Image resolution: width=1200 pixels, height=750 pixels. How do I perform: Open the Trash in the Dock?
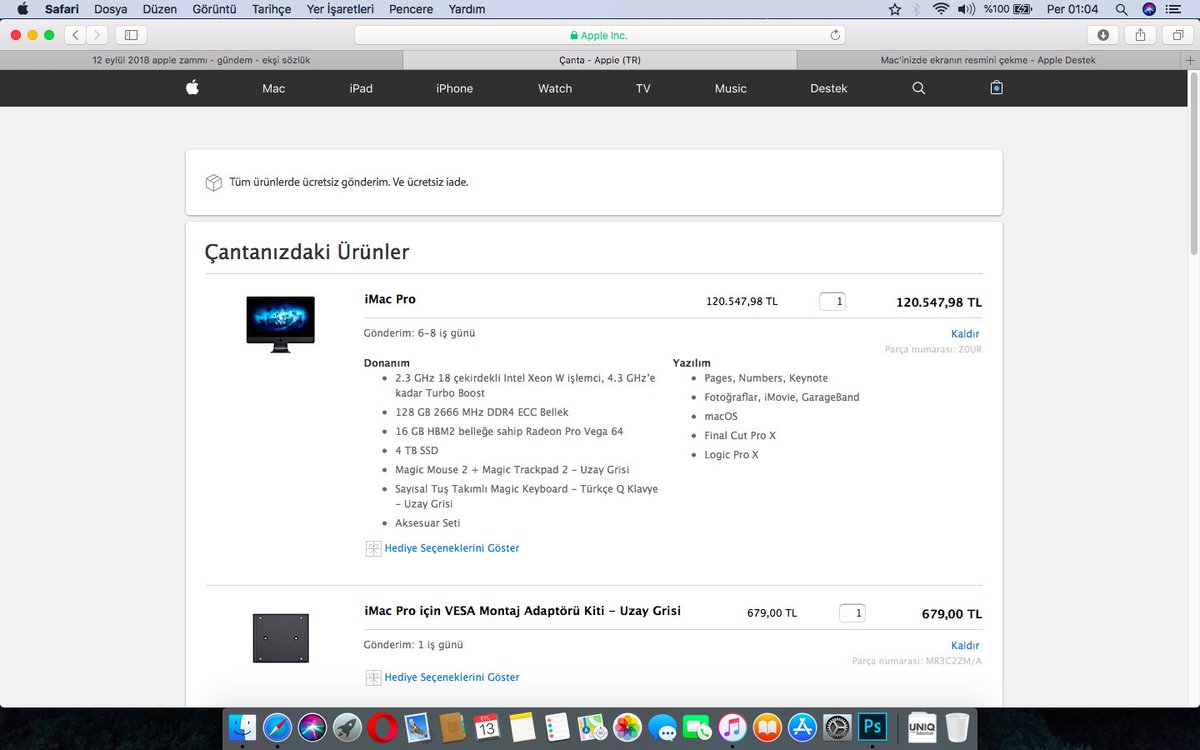point(957,727)
